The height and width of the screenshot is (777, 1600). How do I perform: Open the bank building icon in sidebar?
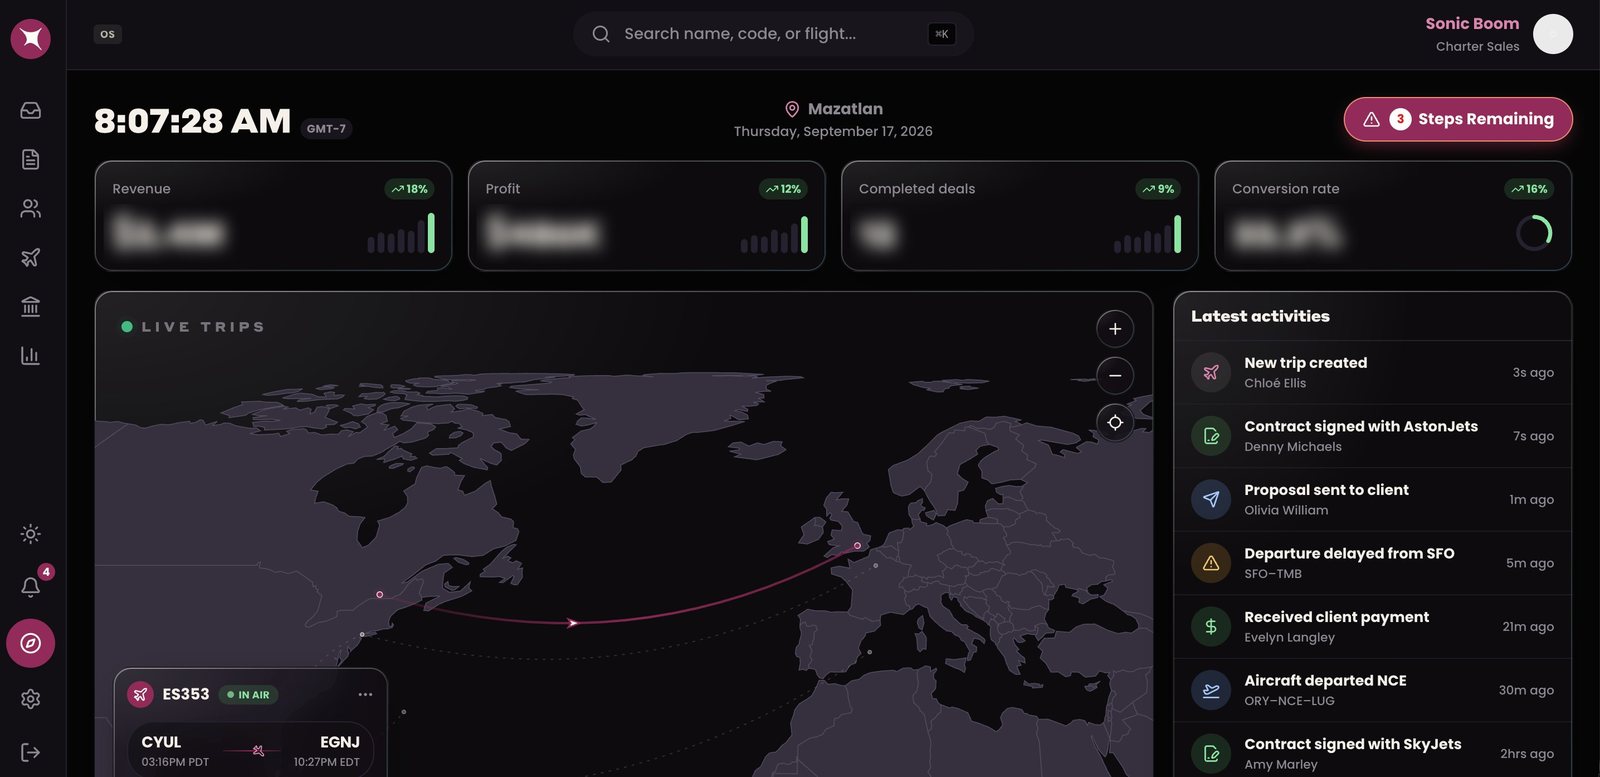point(31,306)
